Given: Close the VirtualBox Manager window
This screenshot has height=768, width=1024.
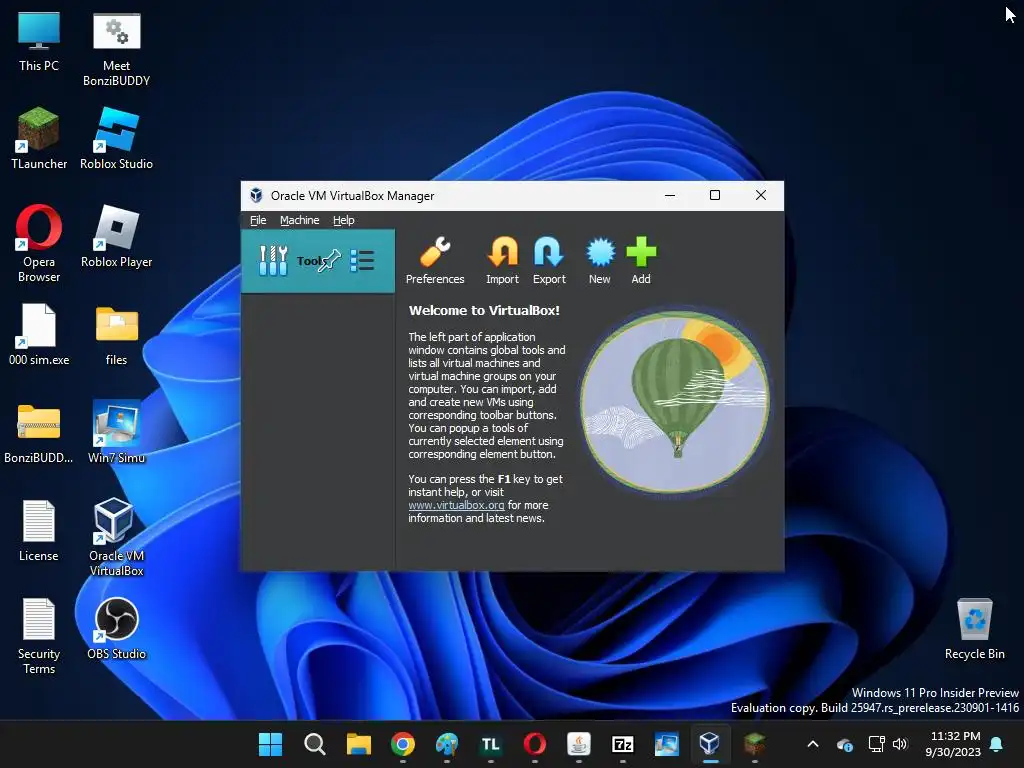Looking at the screenshot, I should [x=761, y=195].
